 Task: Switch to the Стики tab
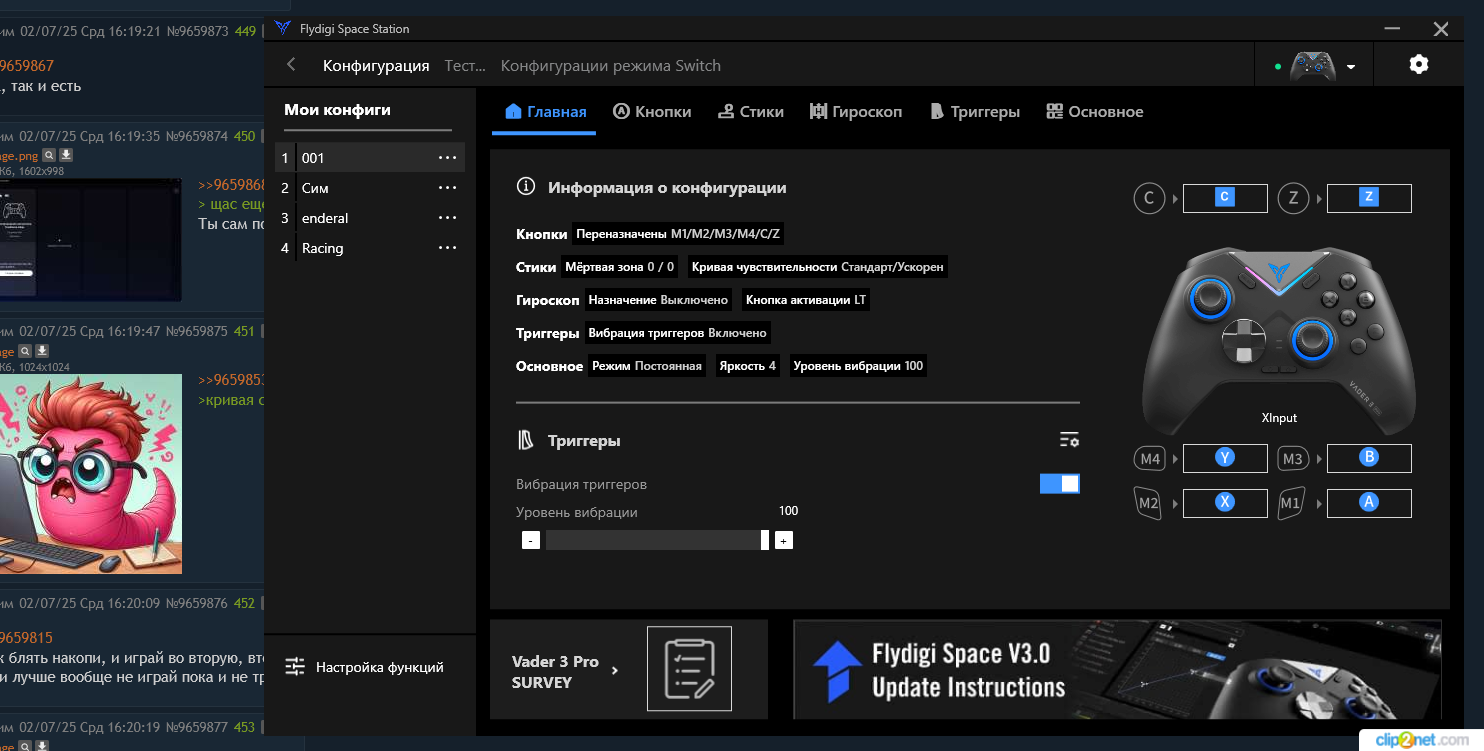coord(750,112)
